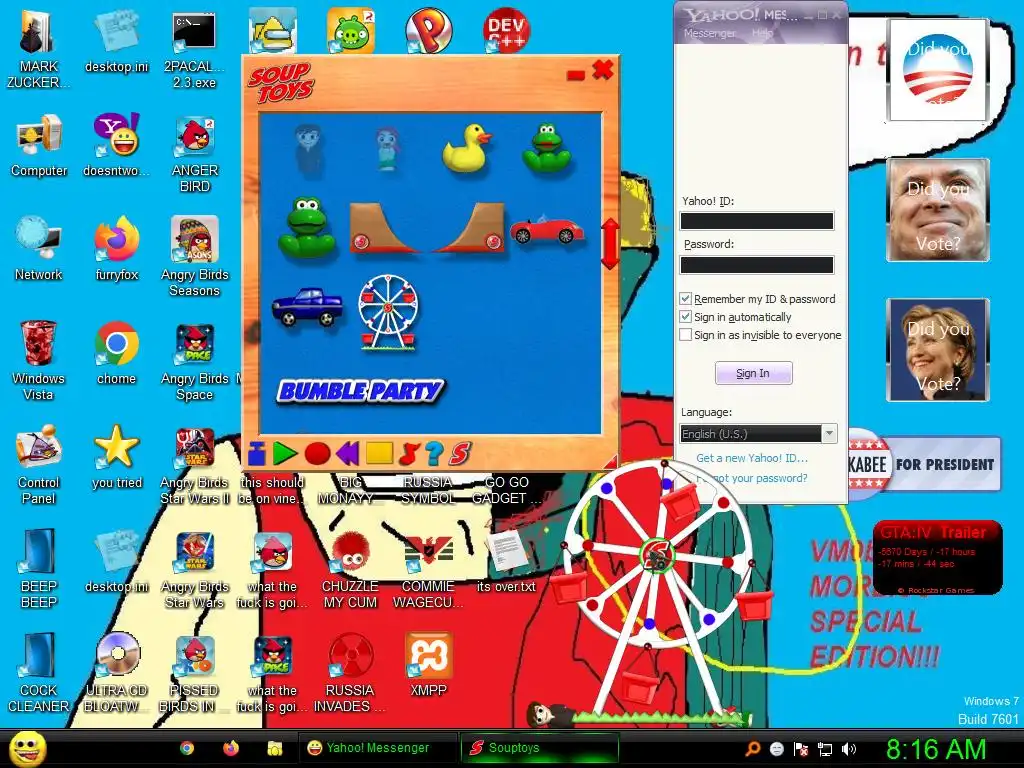
Task: Select the girl doll toy in Soup Toys
Action: pos(387,149)
